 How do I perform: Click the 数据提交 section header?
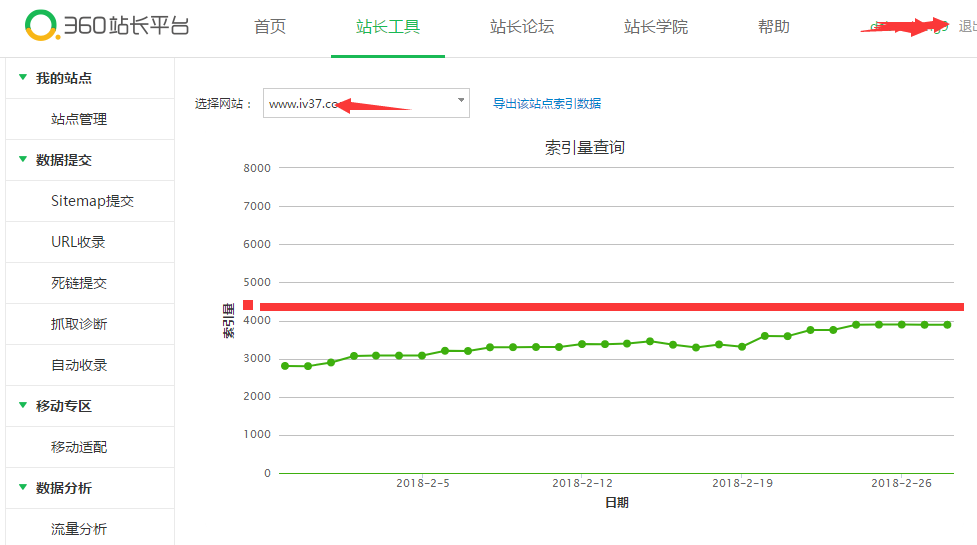coord(64,160)
